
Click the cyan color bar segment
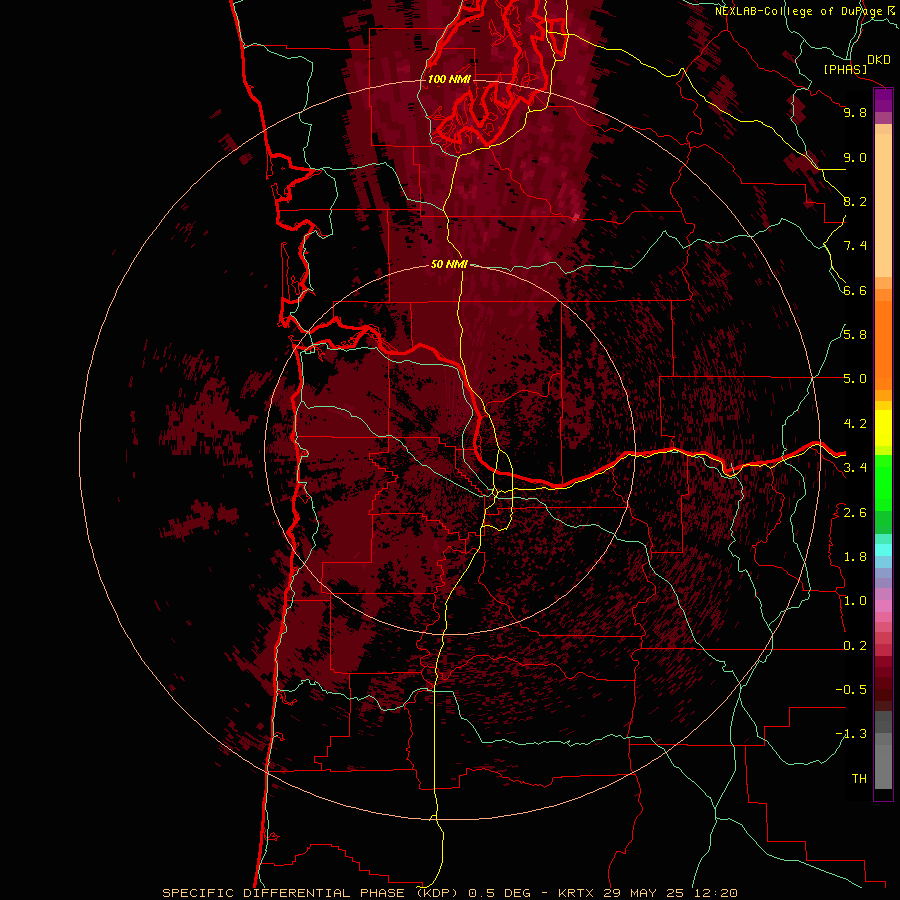pyautogui.click(x=883, y=550)
